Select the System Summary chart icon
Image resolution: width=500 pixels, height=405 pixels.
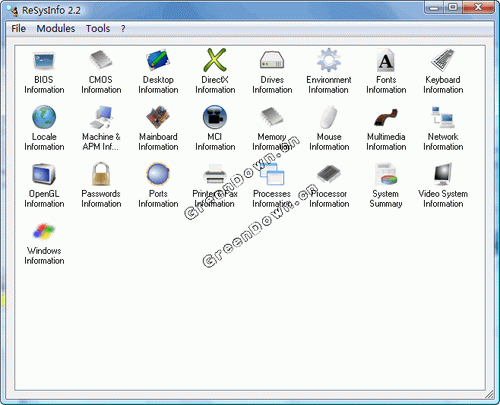click(x=386, y=174)
